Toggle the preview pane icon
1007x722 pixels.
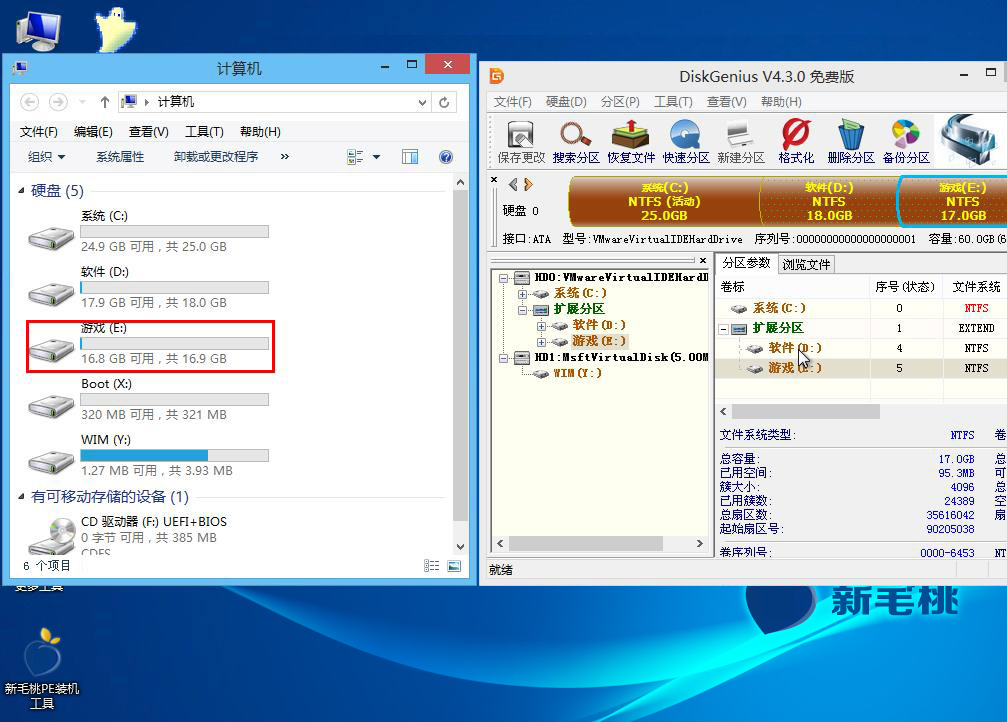click(410, 157)
